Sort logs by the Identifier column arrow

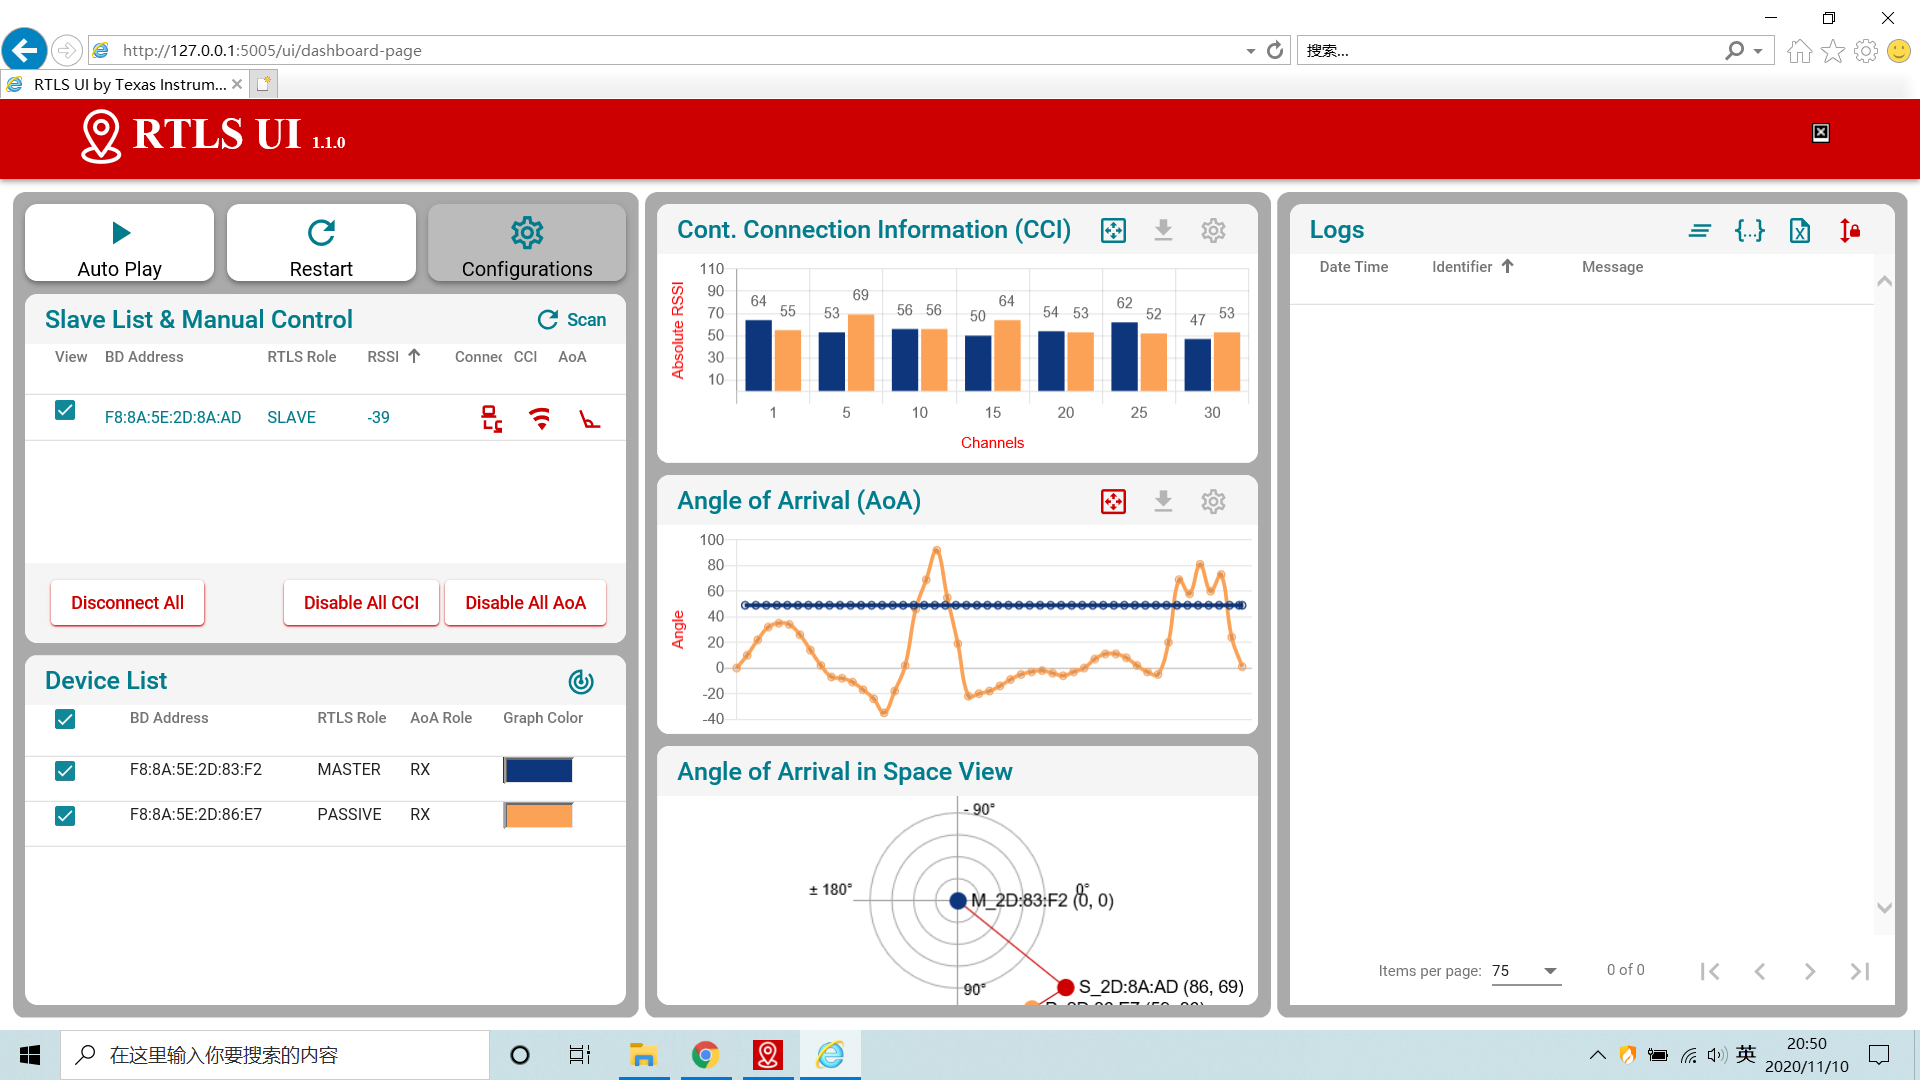click(1508, 267)
